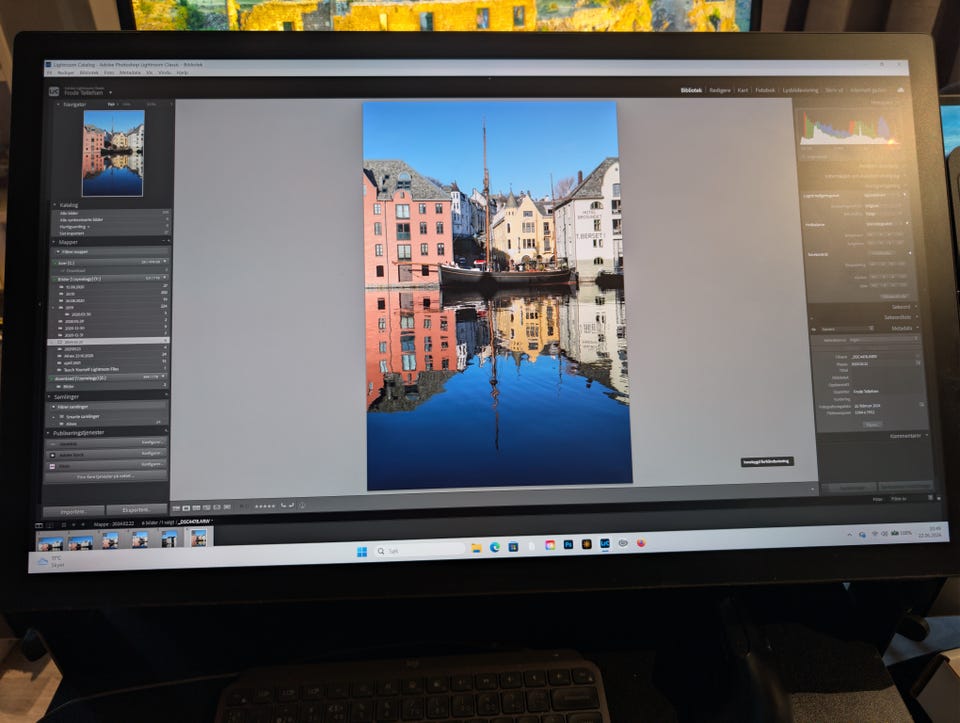This screenshot has width=960, height=723.
Task: Collapse the Katalog panel
Action: click(54, 204)
